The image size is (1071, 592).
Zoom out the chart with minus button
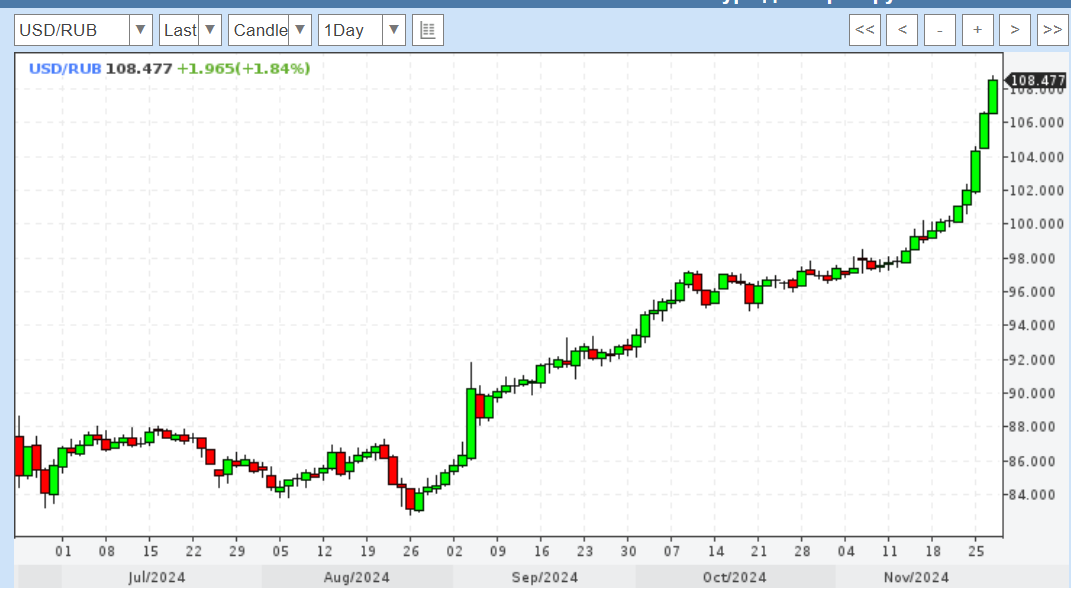940,30
